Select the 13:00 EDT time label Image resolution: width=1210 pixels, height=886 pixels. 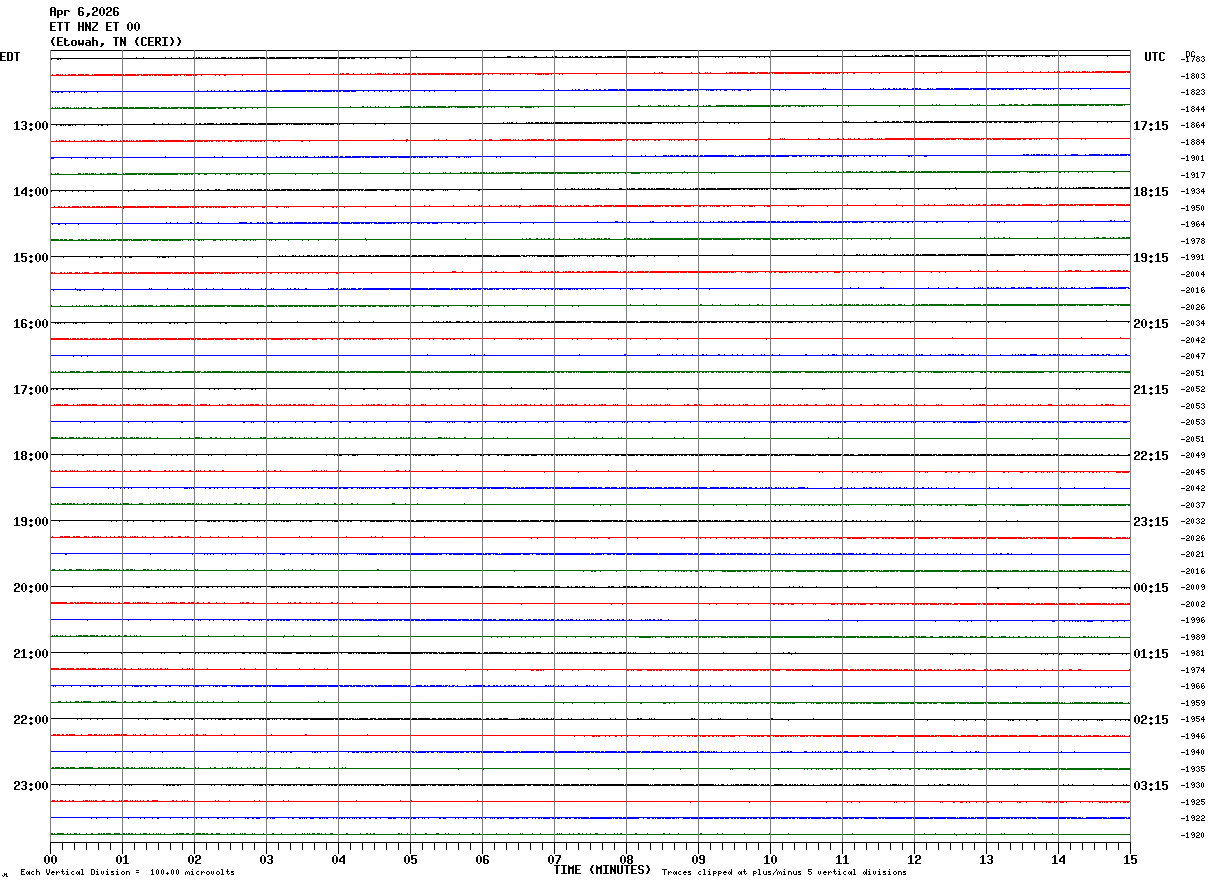tap(31, 126)
